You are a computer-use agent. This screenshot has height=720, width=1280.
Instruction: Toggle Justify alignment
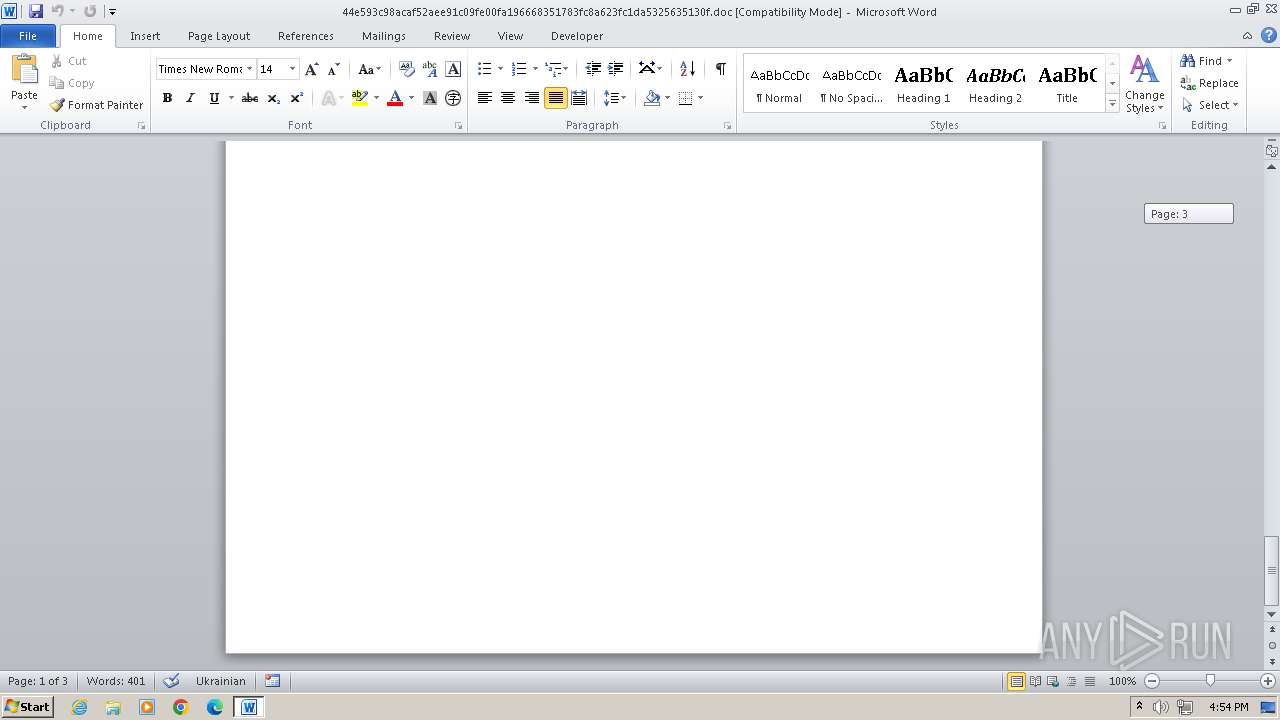[x=555, y=98]
